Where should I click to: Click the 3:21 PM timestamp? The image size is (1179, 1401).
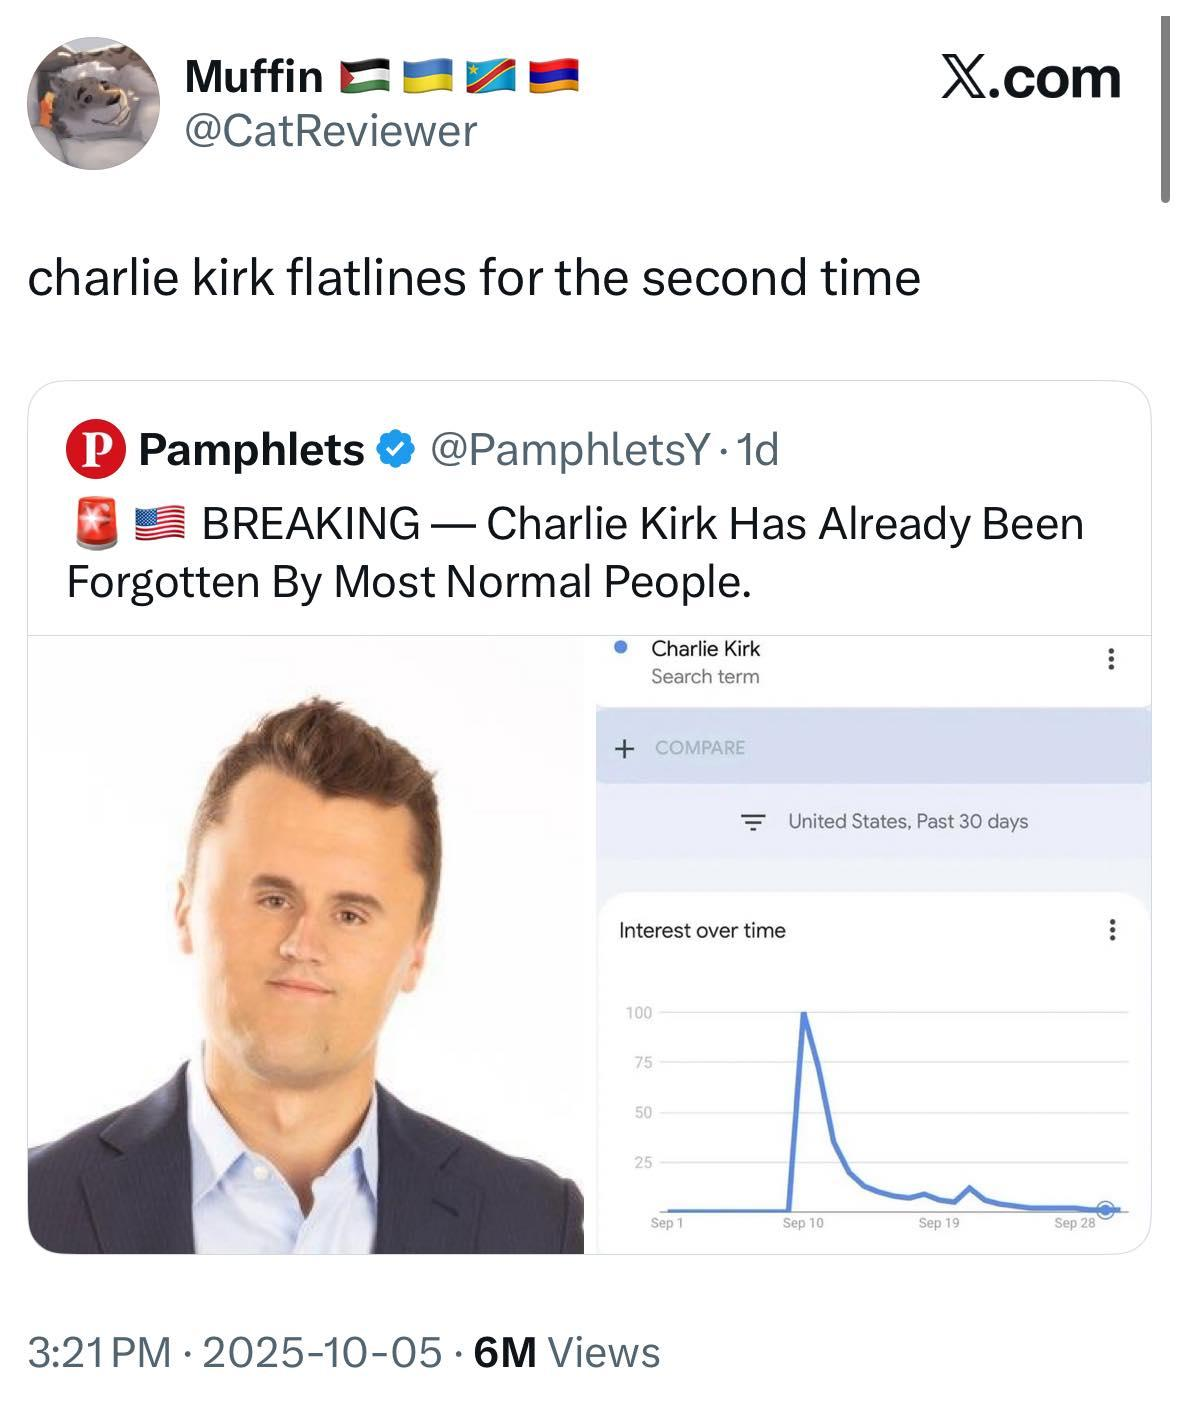click(99, 1352)
